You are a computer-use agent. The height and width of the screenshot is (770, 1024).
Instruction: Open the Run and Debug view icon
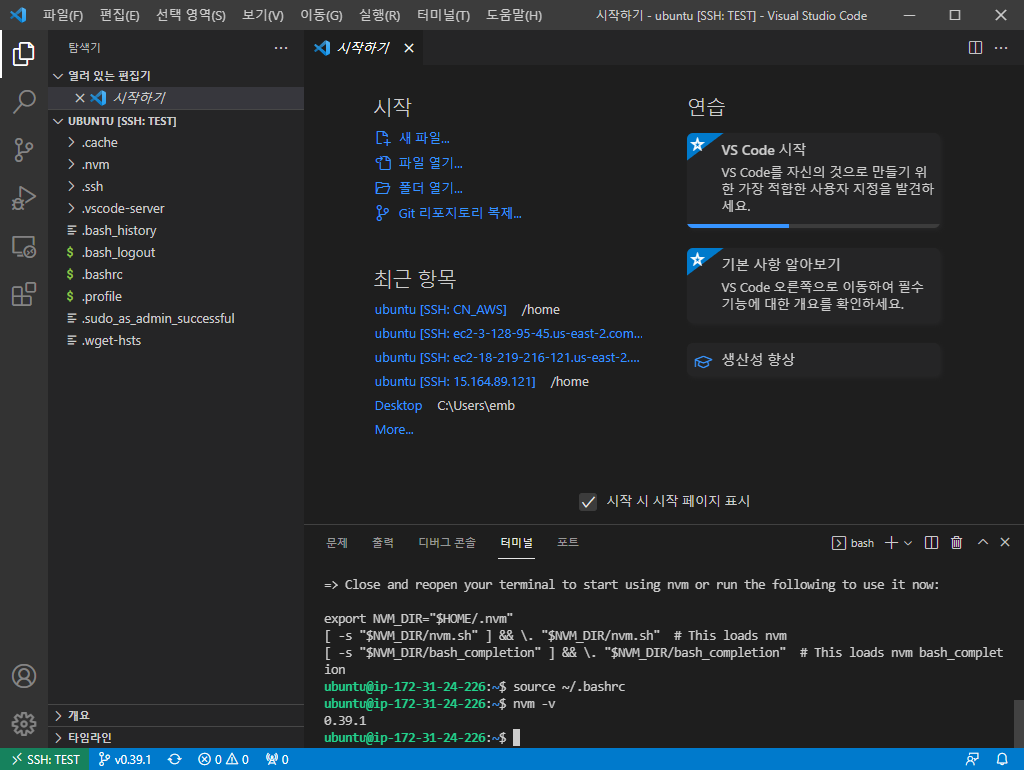24,198
